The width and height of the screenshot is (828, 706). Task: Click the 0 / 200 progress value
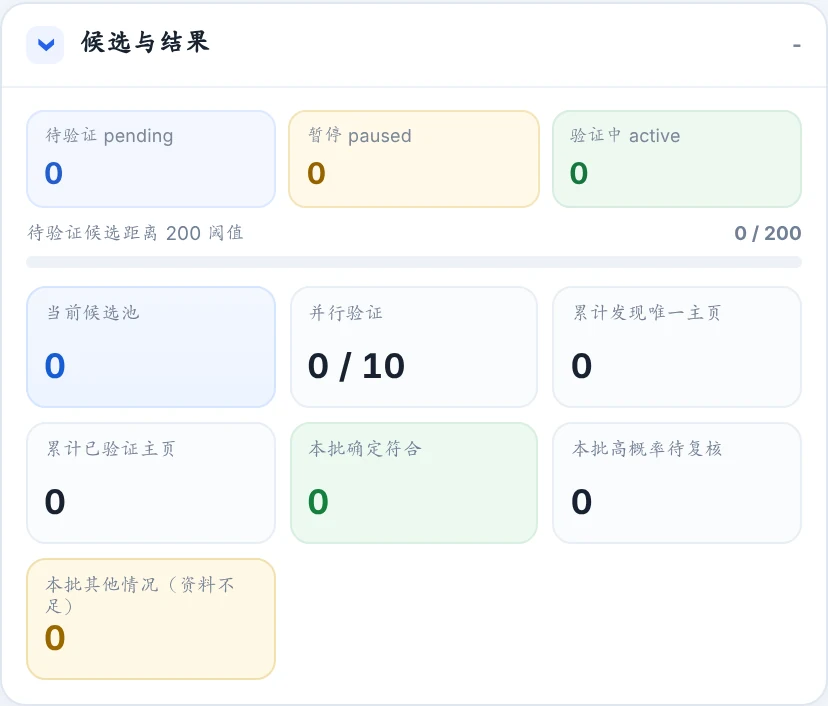[768, 233]
